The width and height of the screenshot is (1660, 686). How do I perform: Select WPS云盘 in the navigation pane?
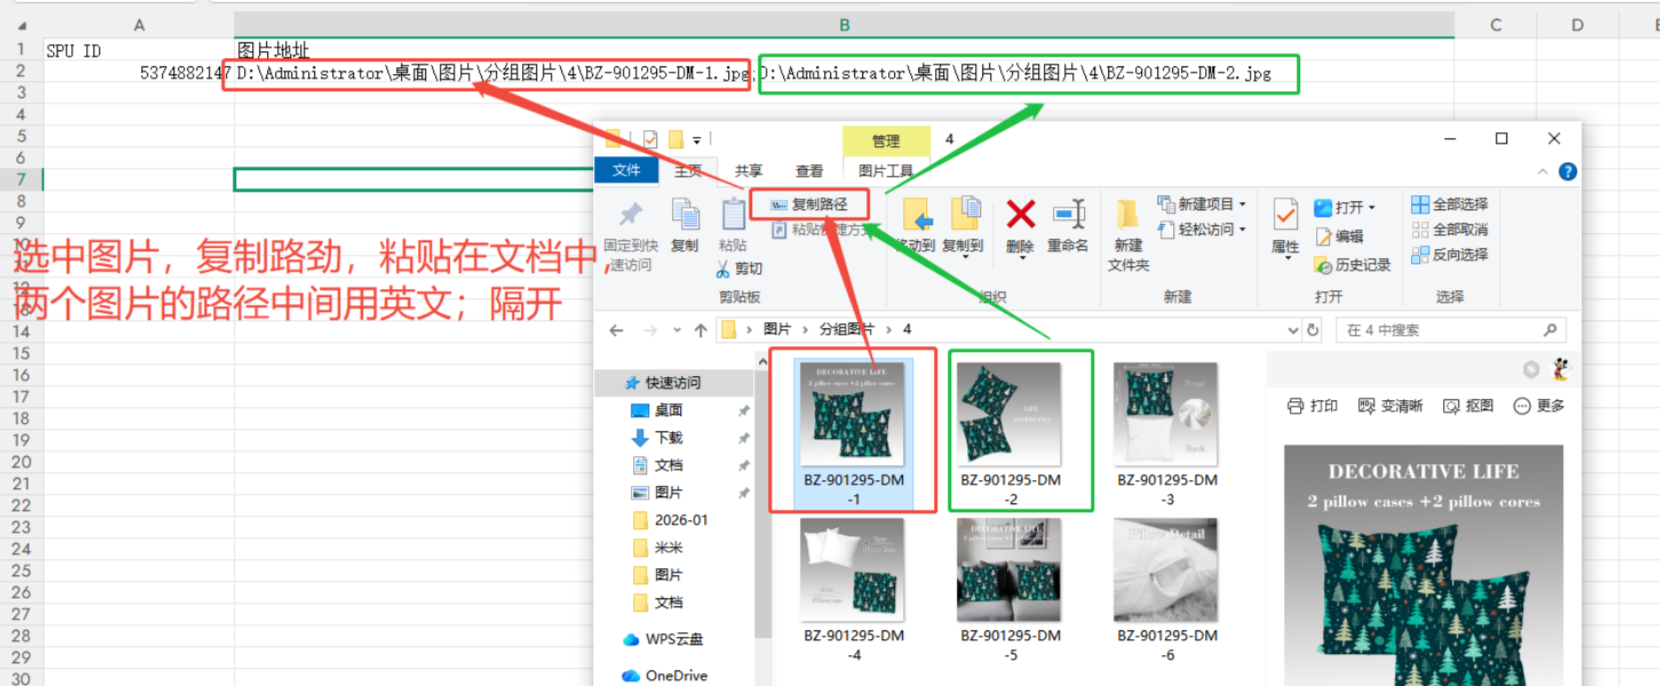pyautogui.click(x=673, y=639)
